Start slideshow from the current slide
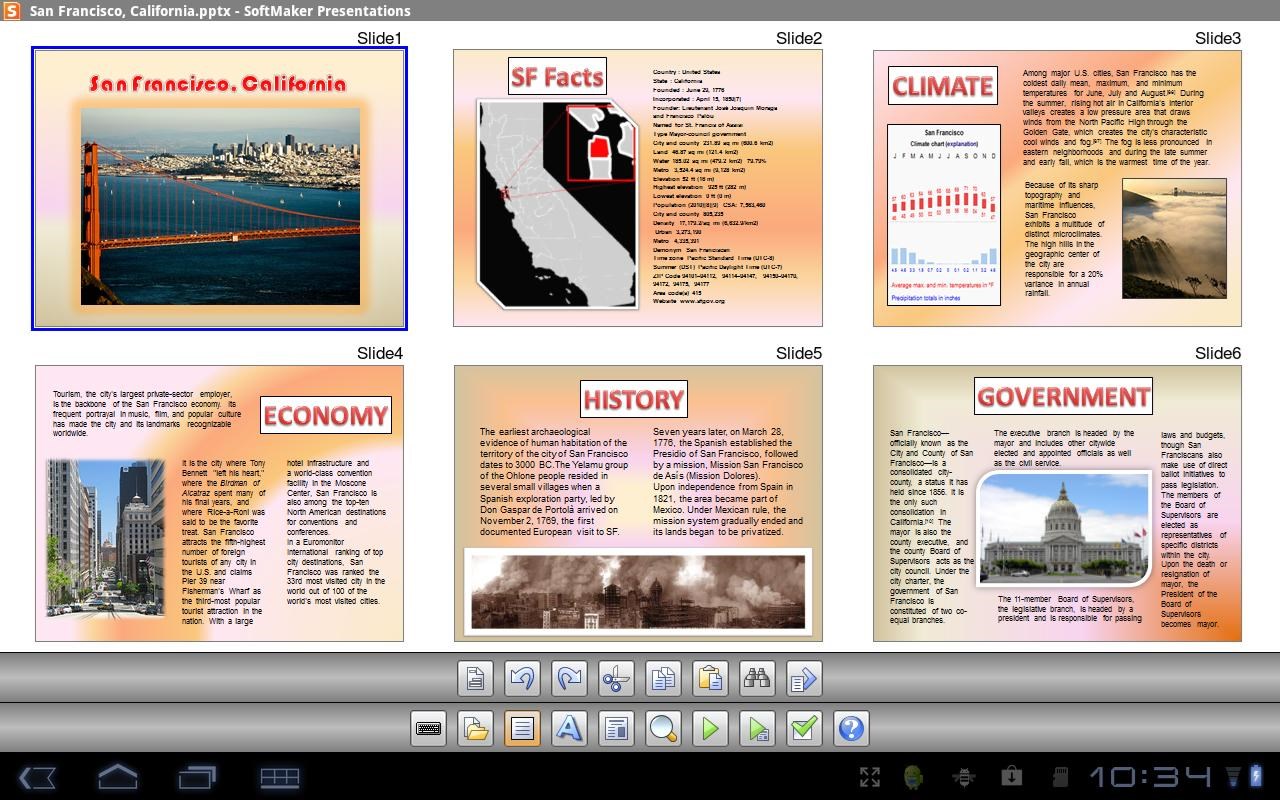1280x800 pixels. (757, 729)
